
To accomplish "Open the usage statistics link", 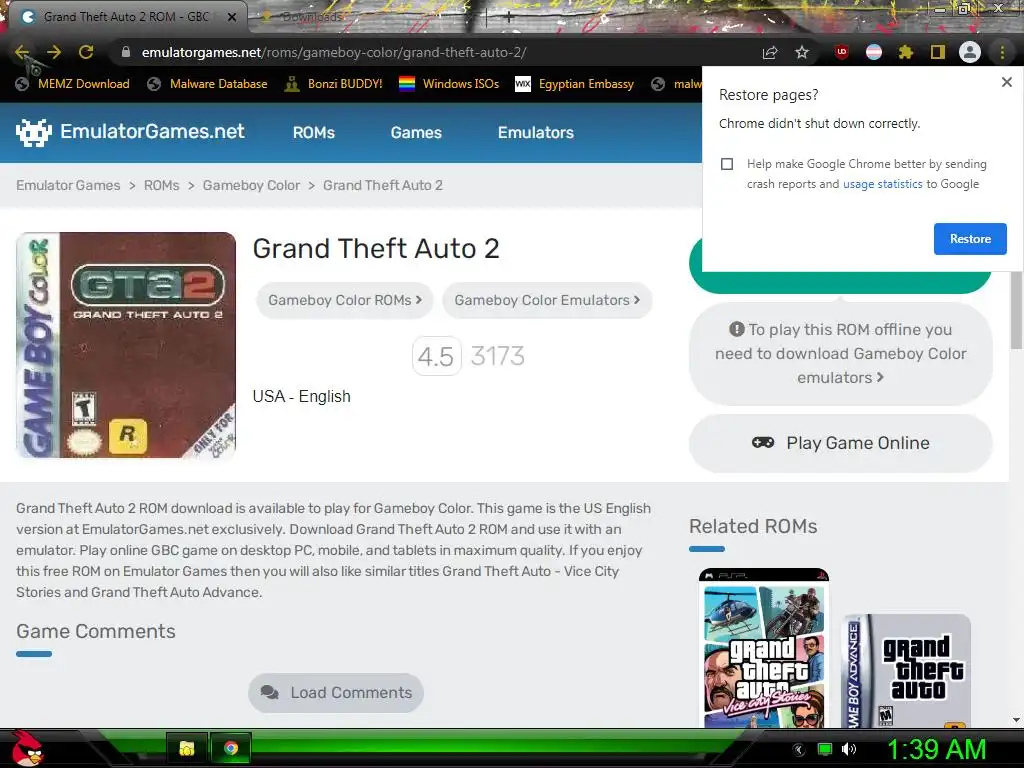I will point(882,184).
